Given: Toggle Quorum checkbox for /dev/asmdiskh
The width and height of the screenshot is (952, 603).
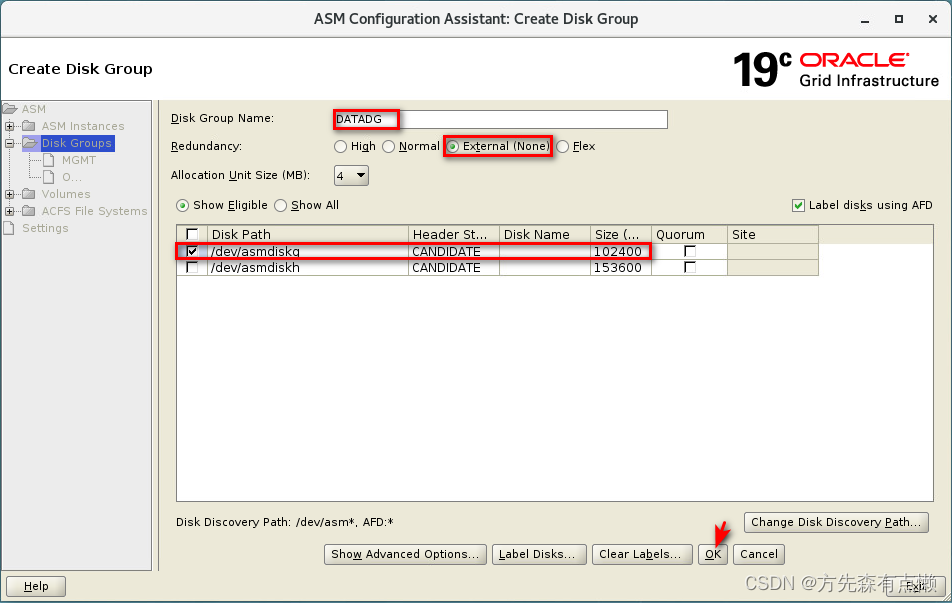Looking at the screenshot, I should click(x=689, y=267).
